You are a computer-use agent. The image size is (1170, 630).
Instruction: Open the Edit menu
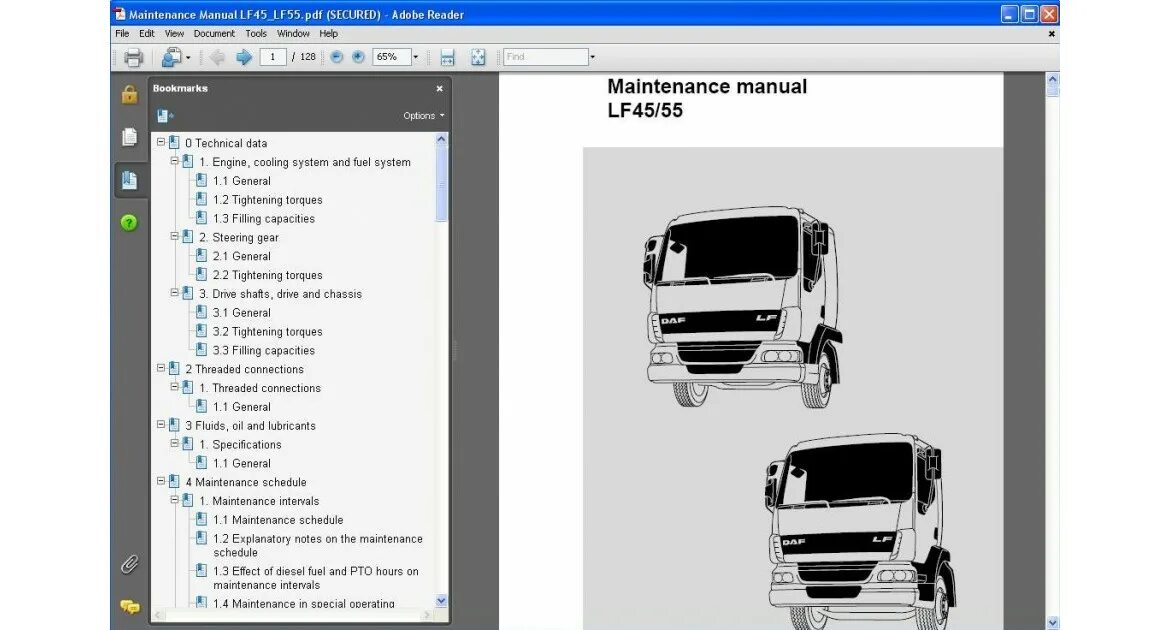tap(147, 34)
